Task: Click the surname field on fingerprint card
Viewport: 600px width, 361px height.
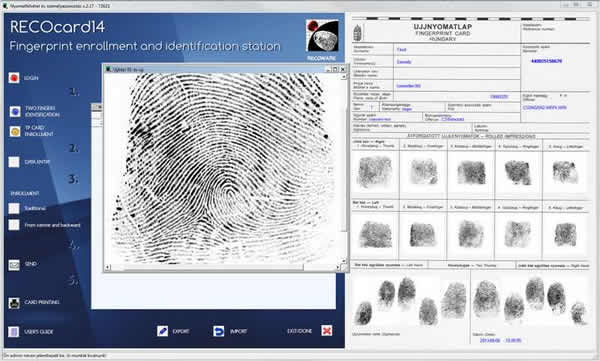Action: pyautogui.click(x=457, y=49)
